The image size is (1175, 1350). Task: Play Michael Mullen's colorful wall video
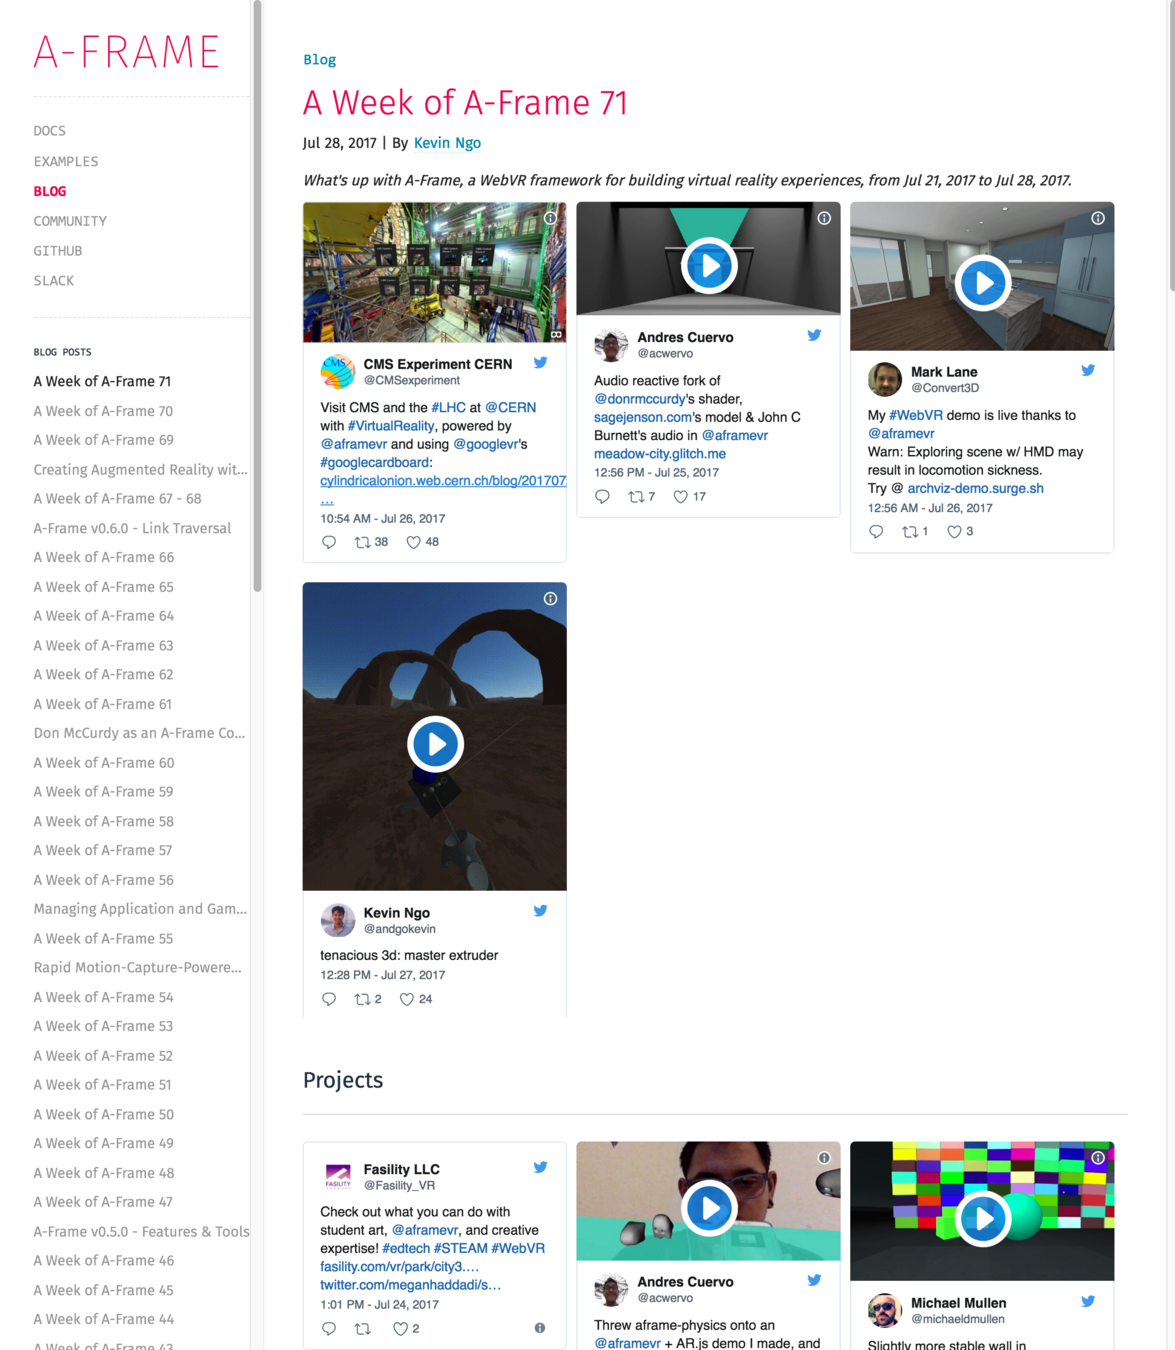(x=983, y=1218)
